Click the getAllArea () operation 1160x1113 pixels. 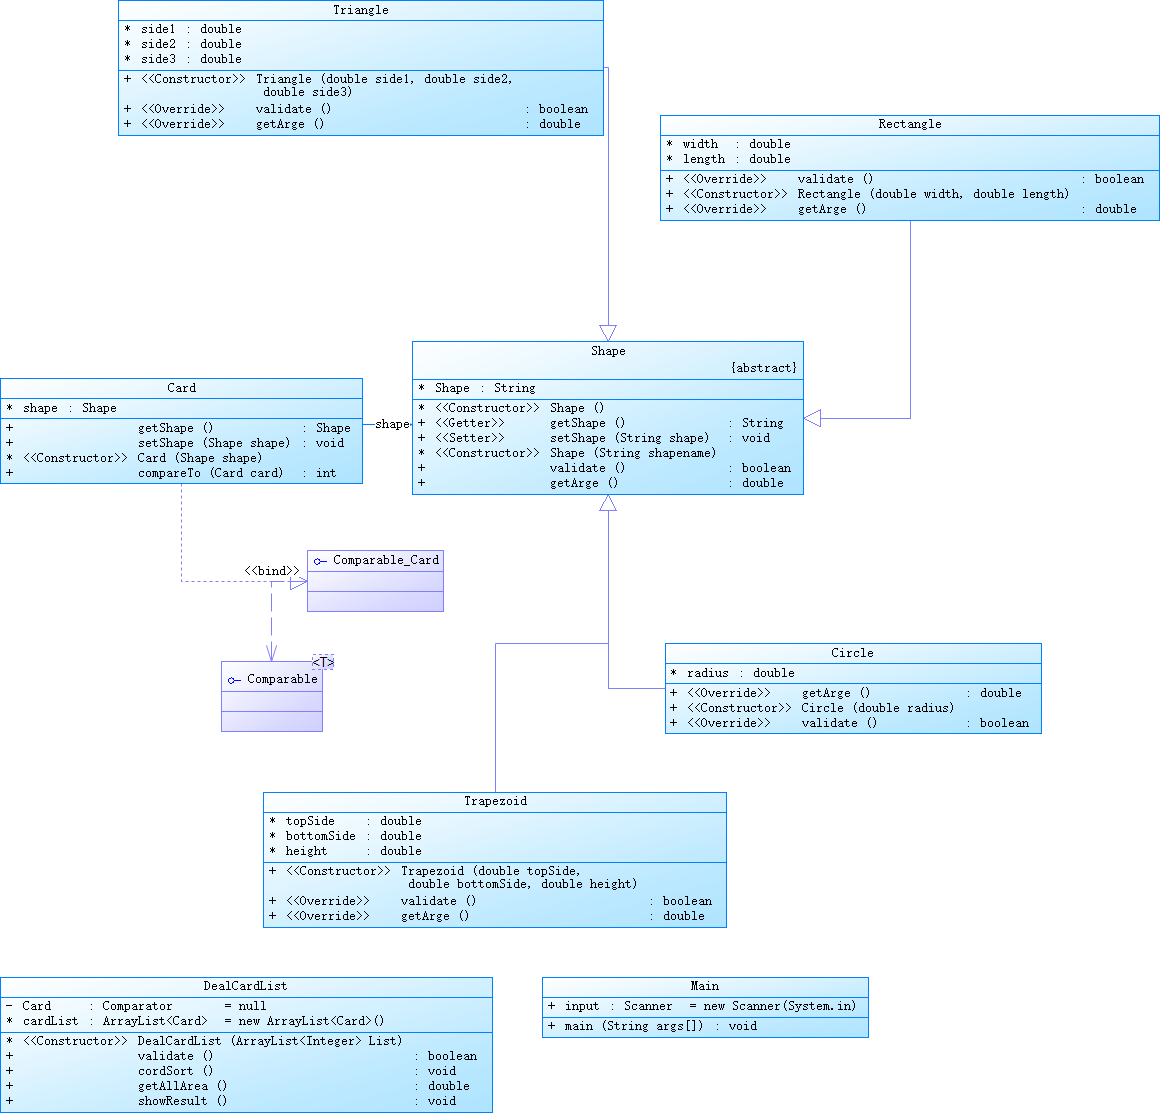tap(237, 1086)
